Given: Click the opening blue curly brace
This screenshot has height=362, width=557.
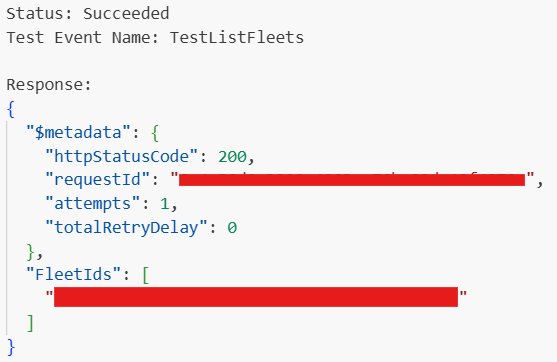Looking at the screenshot, I should point(11,109).
